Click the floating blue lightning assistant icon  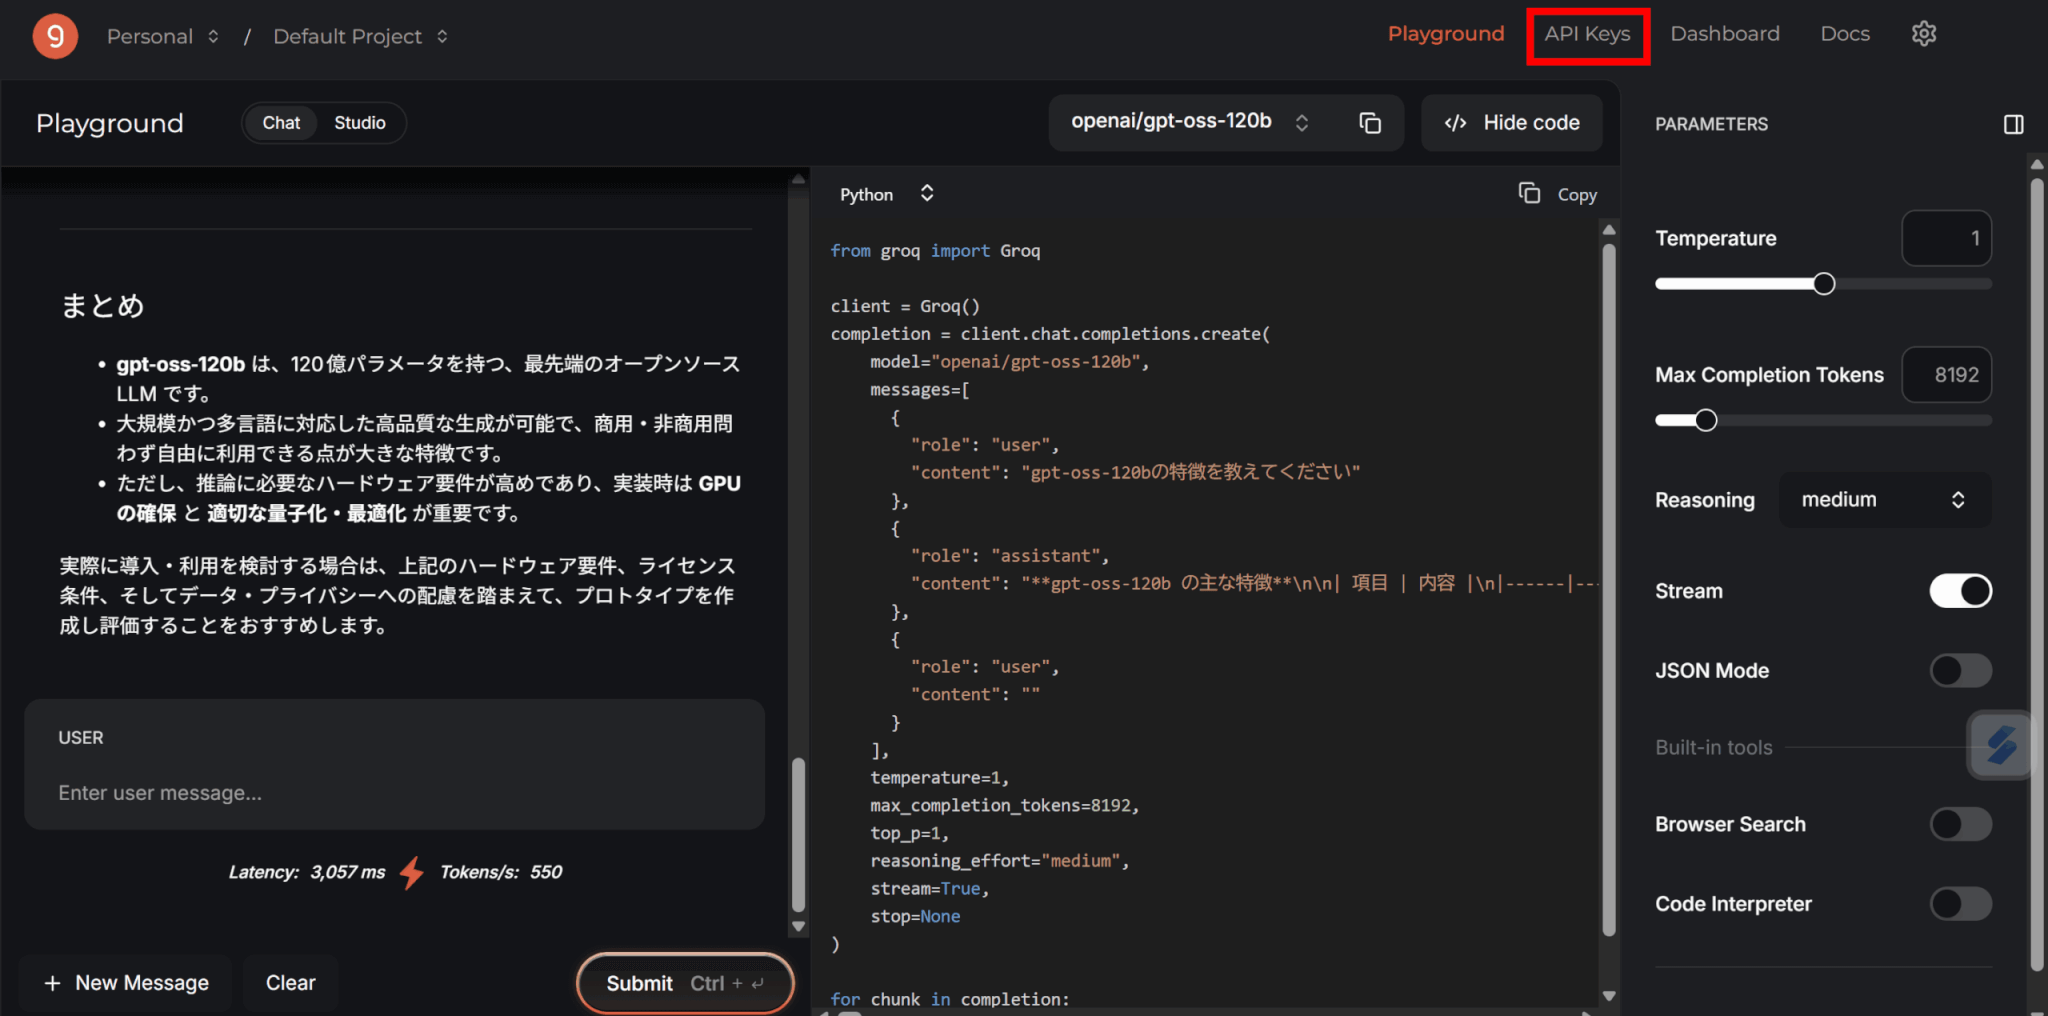[x=2001, y=746]
